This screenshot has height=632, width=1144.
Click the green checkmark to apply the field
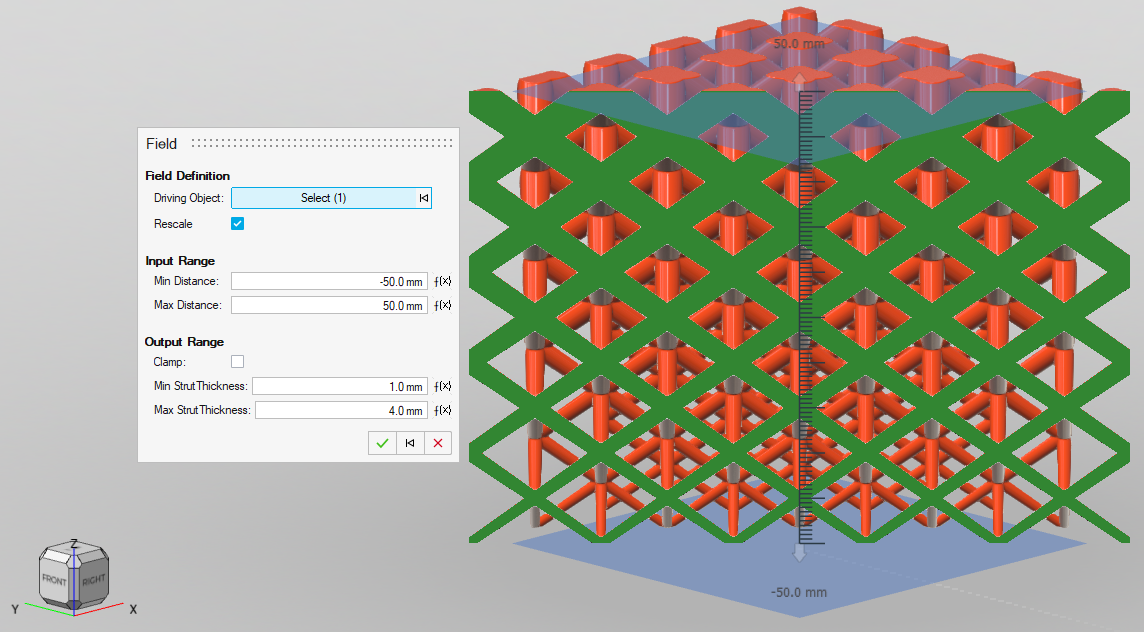[x=382, y=443]
